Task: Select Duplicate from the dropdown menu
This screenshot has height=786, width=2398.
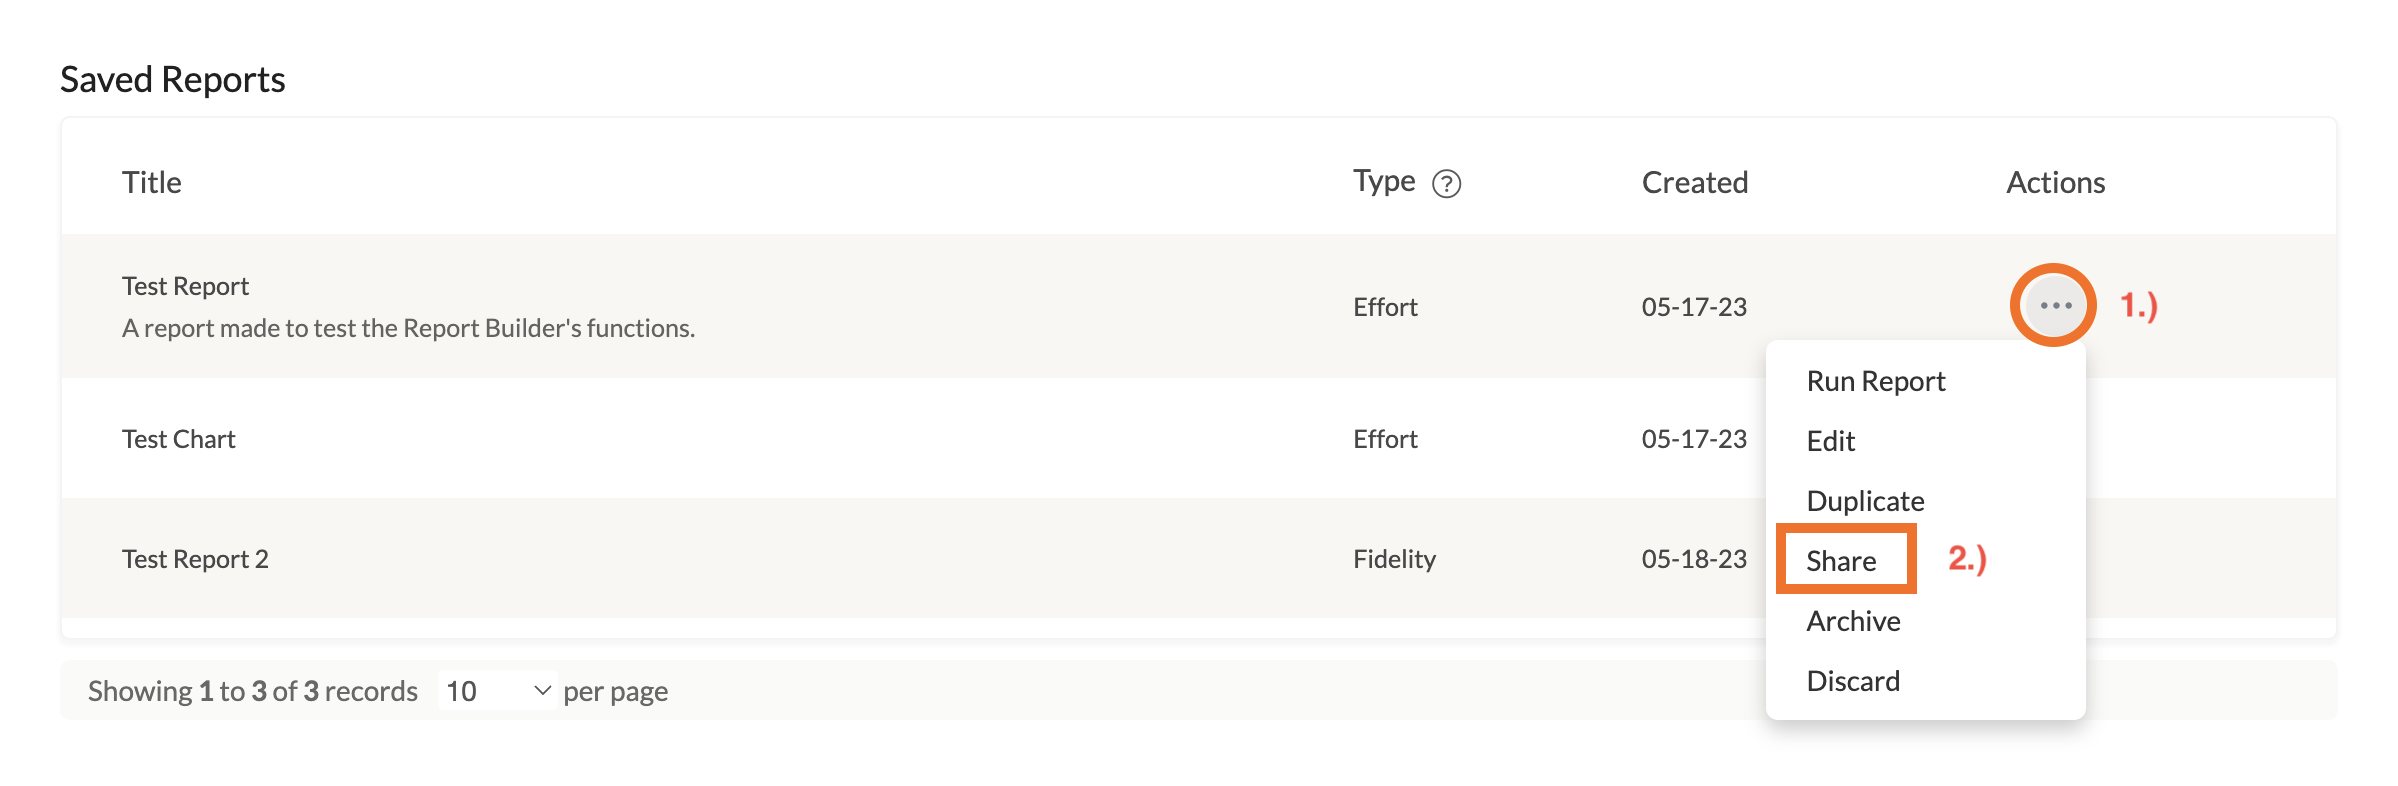Action: click(1865, 501)
